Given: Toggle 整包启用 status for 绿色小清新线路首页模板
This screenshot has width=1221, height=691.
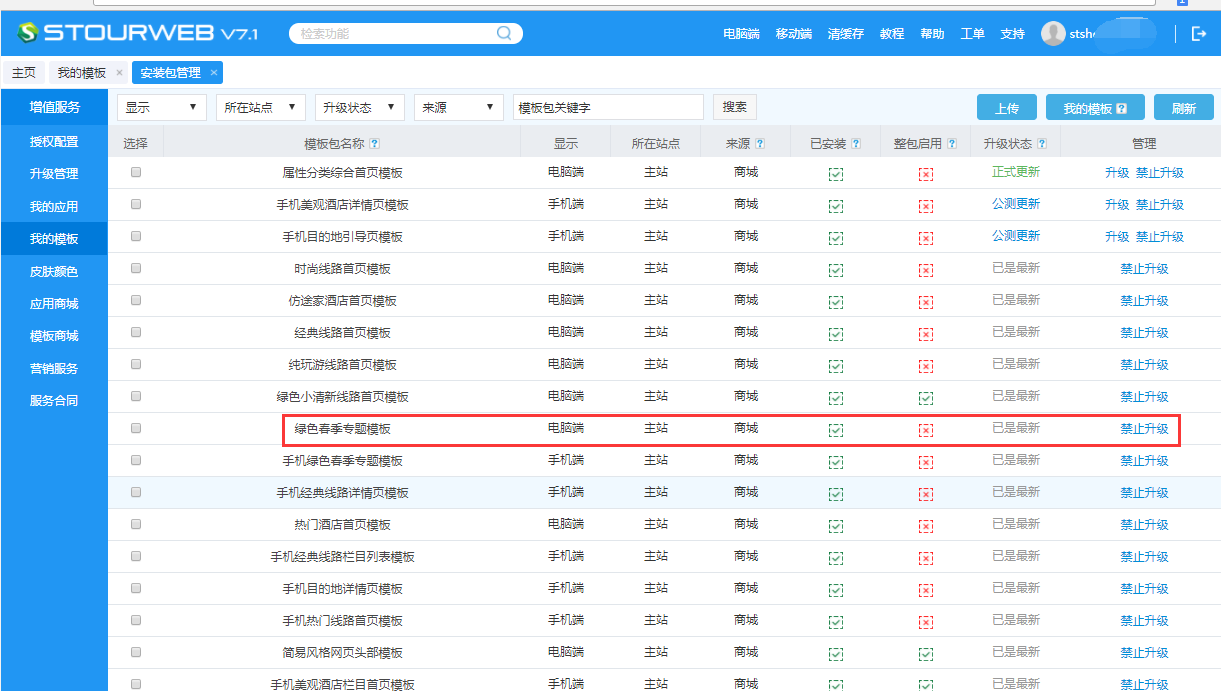Looking at the screenshot, I should tap(926, 397).
